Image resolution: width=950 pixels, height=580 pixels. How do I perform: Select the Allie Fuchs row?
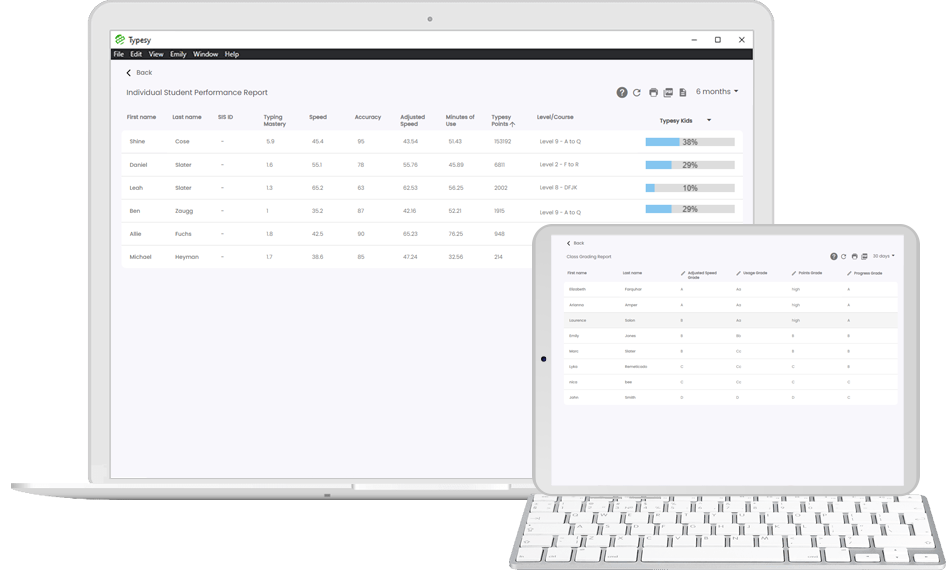327,234
